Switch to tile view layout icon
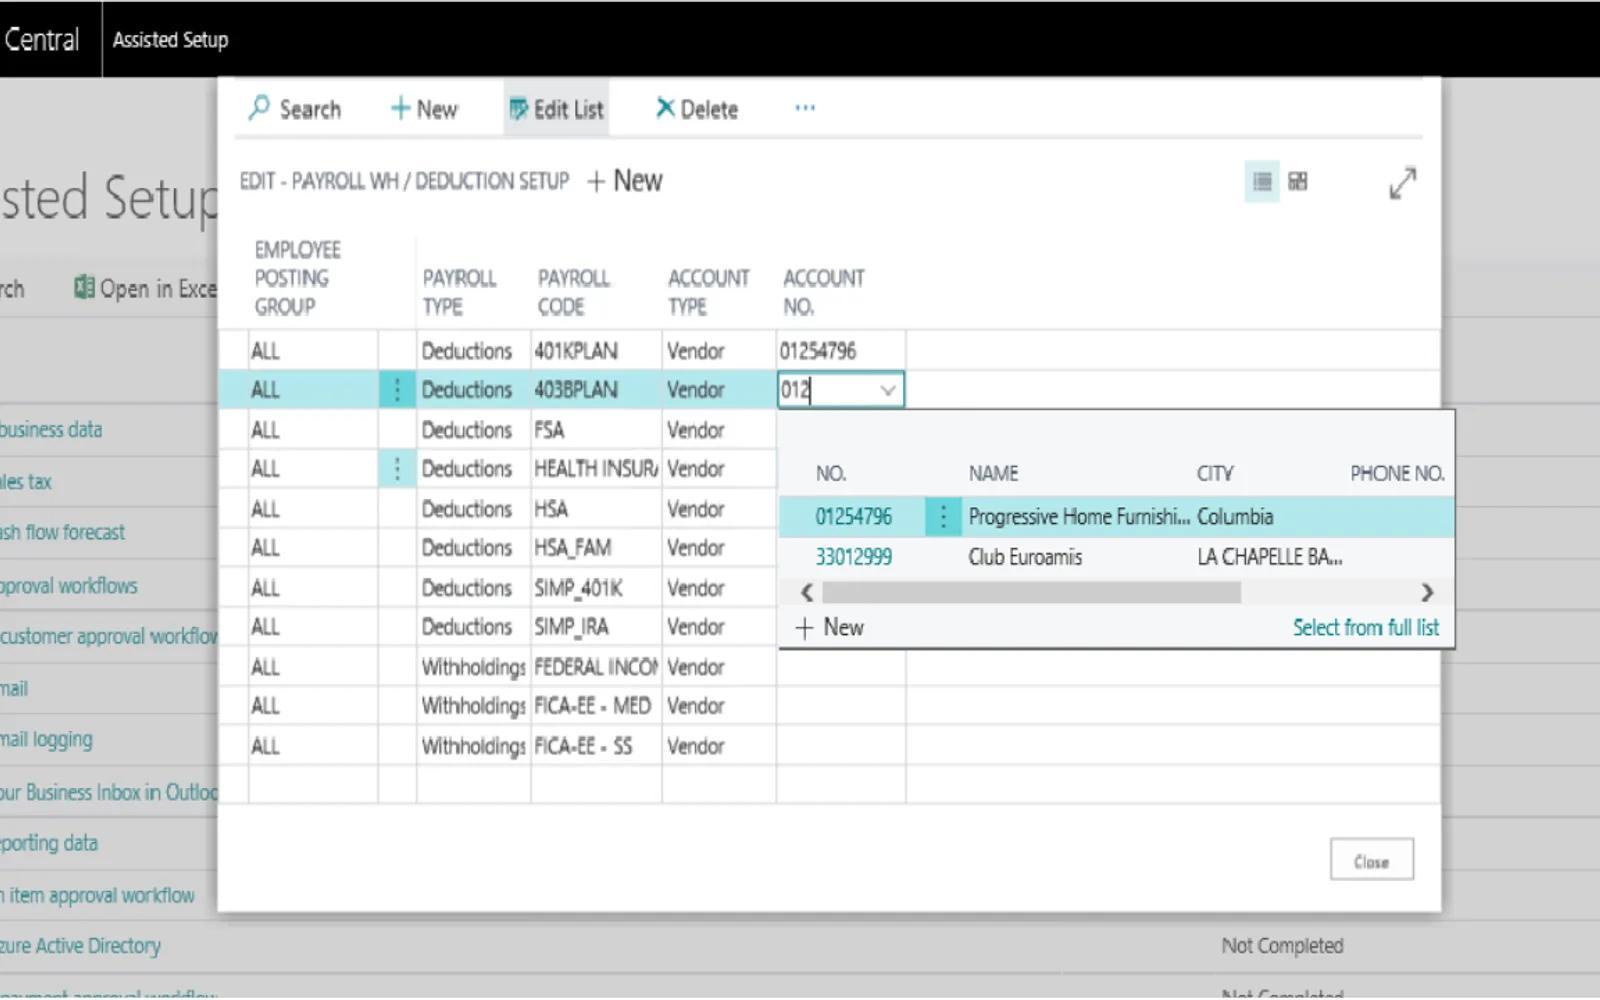This screenshot has height=1000, width=1600. point(1298,181)
